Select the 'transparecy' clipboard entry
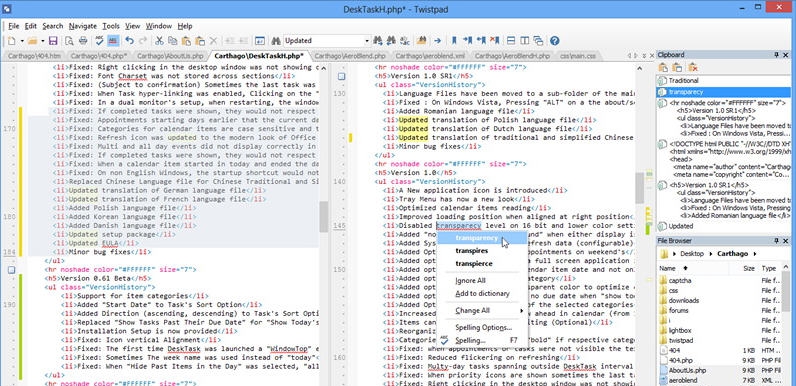 (723, 92)
